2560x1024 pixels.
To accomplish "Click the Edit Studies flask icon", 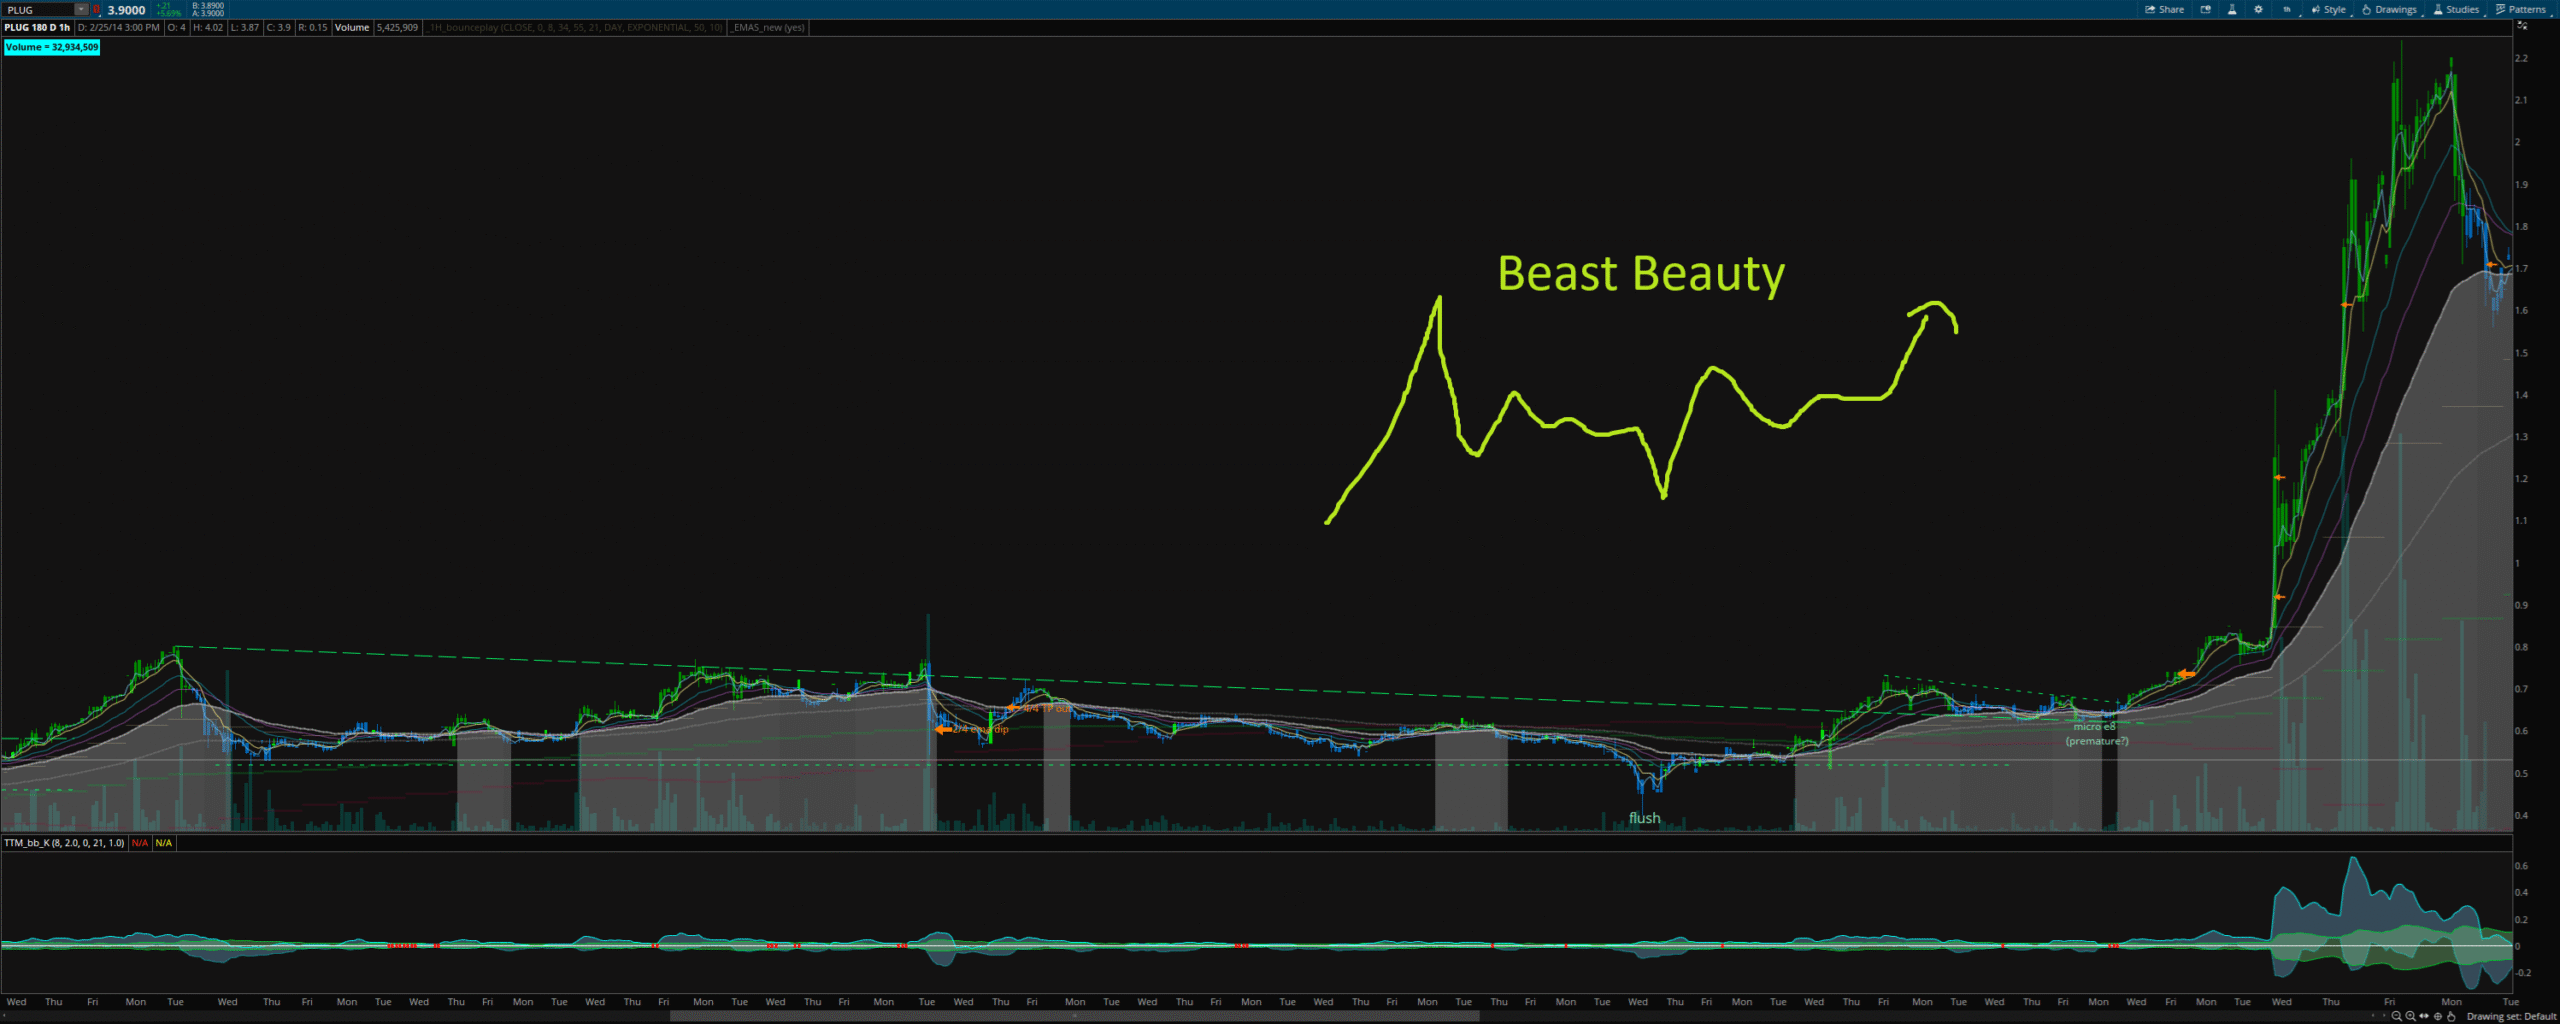I will pyautogui.click(x=2232, y=9).
